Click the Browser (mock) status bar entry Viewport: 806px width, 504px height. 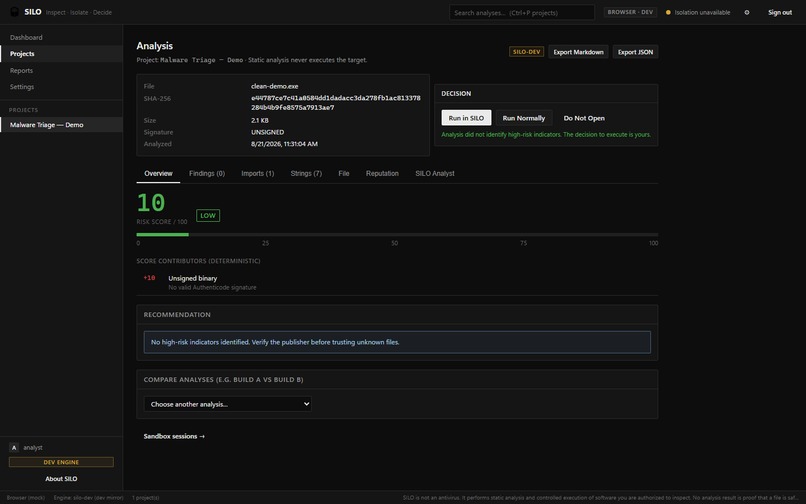click(x=26, y=498)
